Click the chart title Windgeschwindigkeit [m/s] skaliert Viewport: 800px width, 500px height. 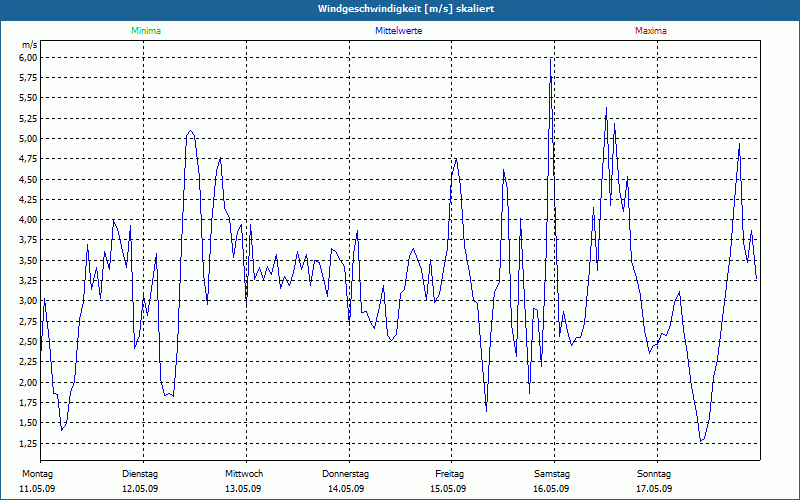[406, 9]
